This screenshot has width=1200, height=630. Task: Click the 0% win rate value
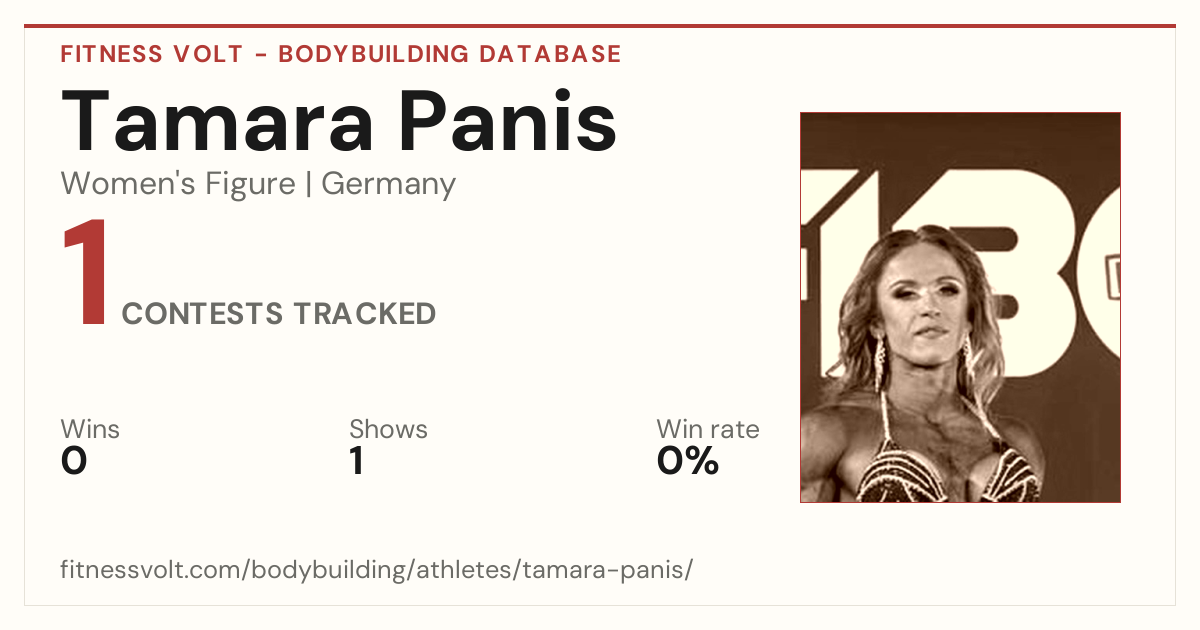coord(688,461)
